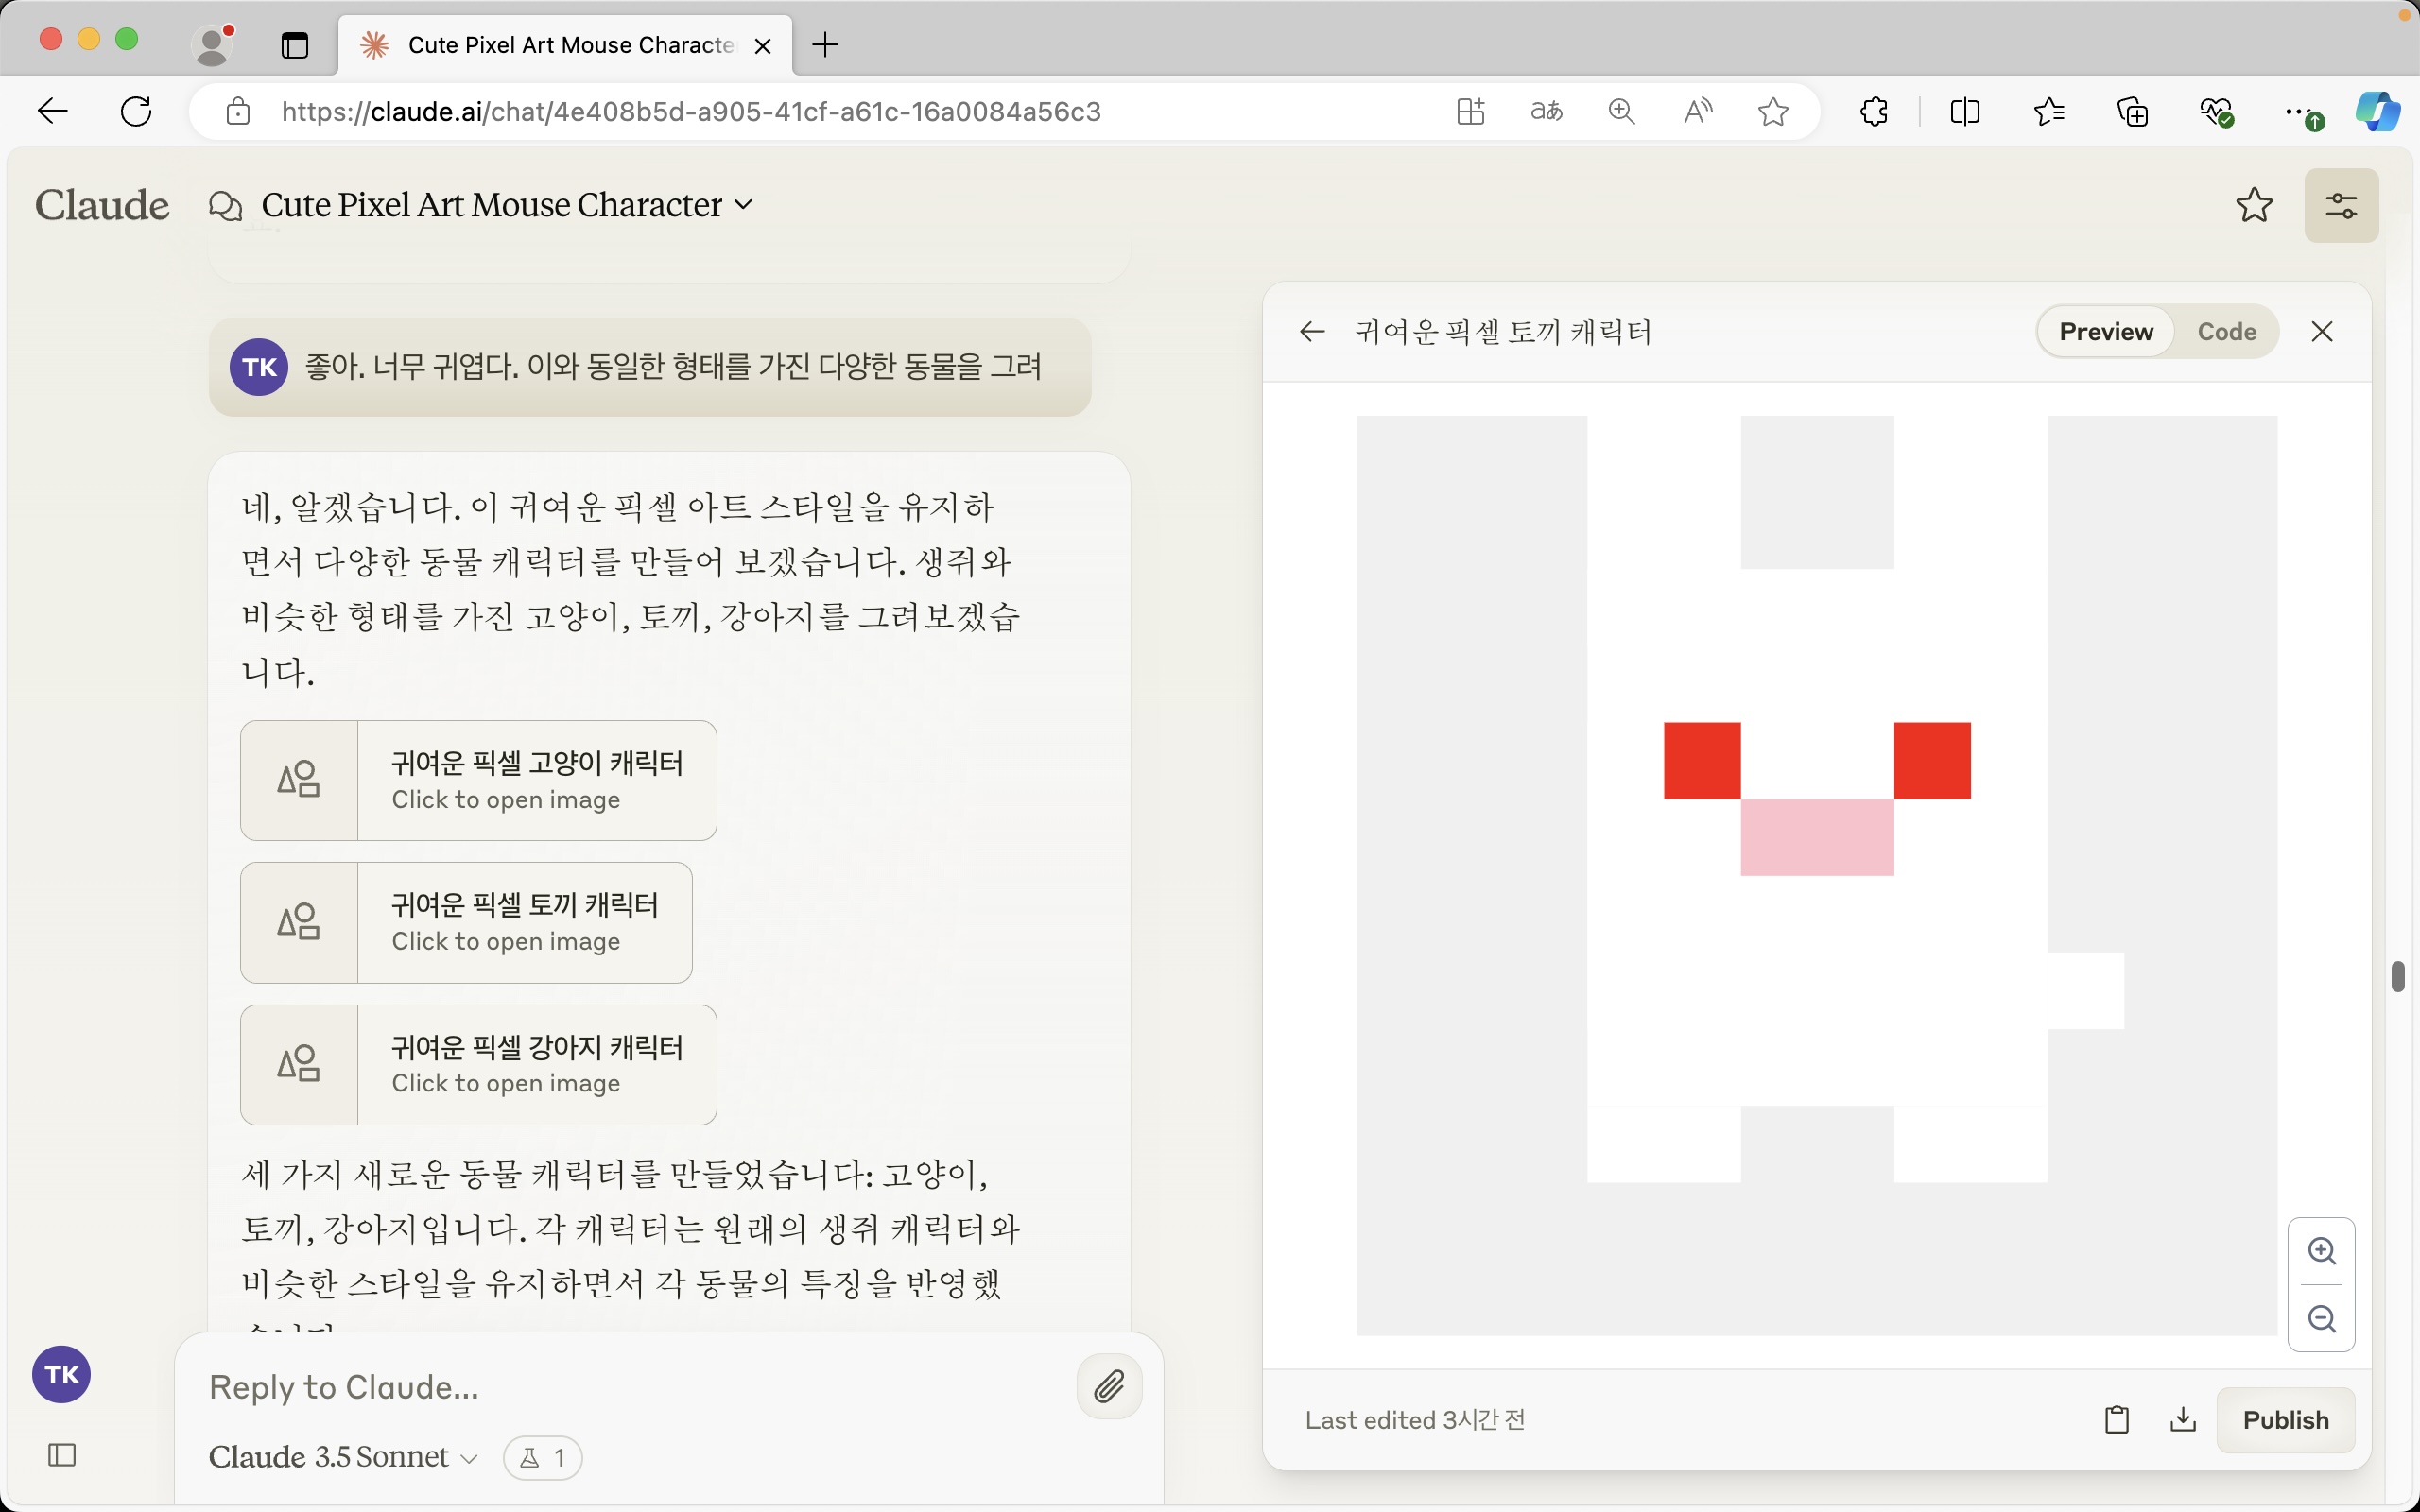Star this chat in Claude header
Image resolution: width=2420 pixels, height=1512 pixels.
(x=2254, y=205)
